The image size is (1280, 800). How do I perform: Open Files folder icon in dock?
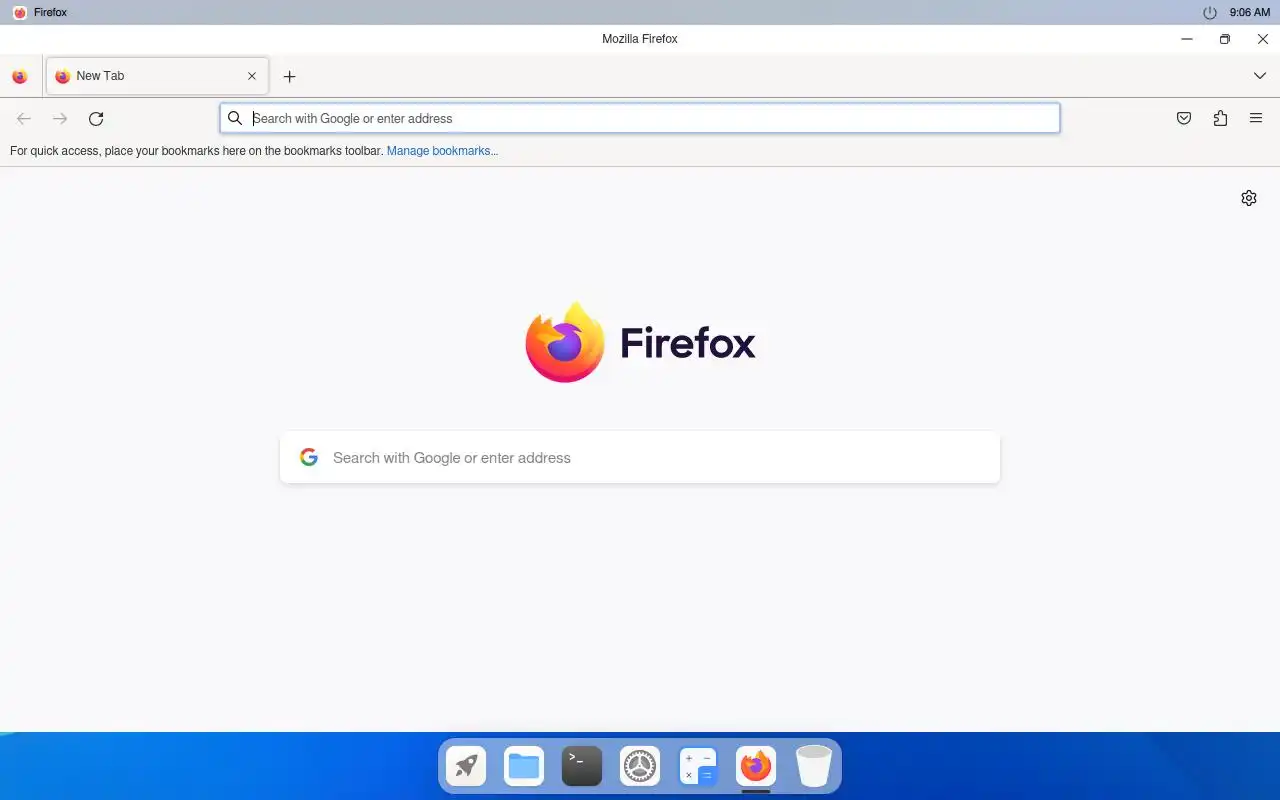(524, 767)
